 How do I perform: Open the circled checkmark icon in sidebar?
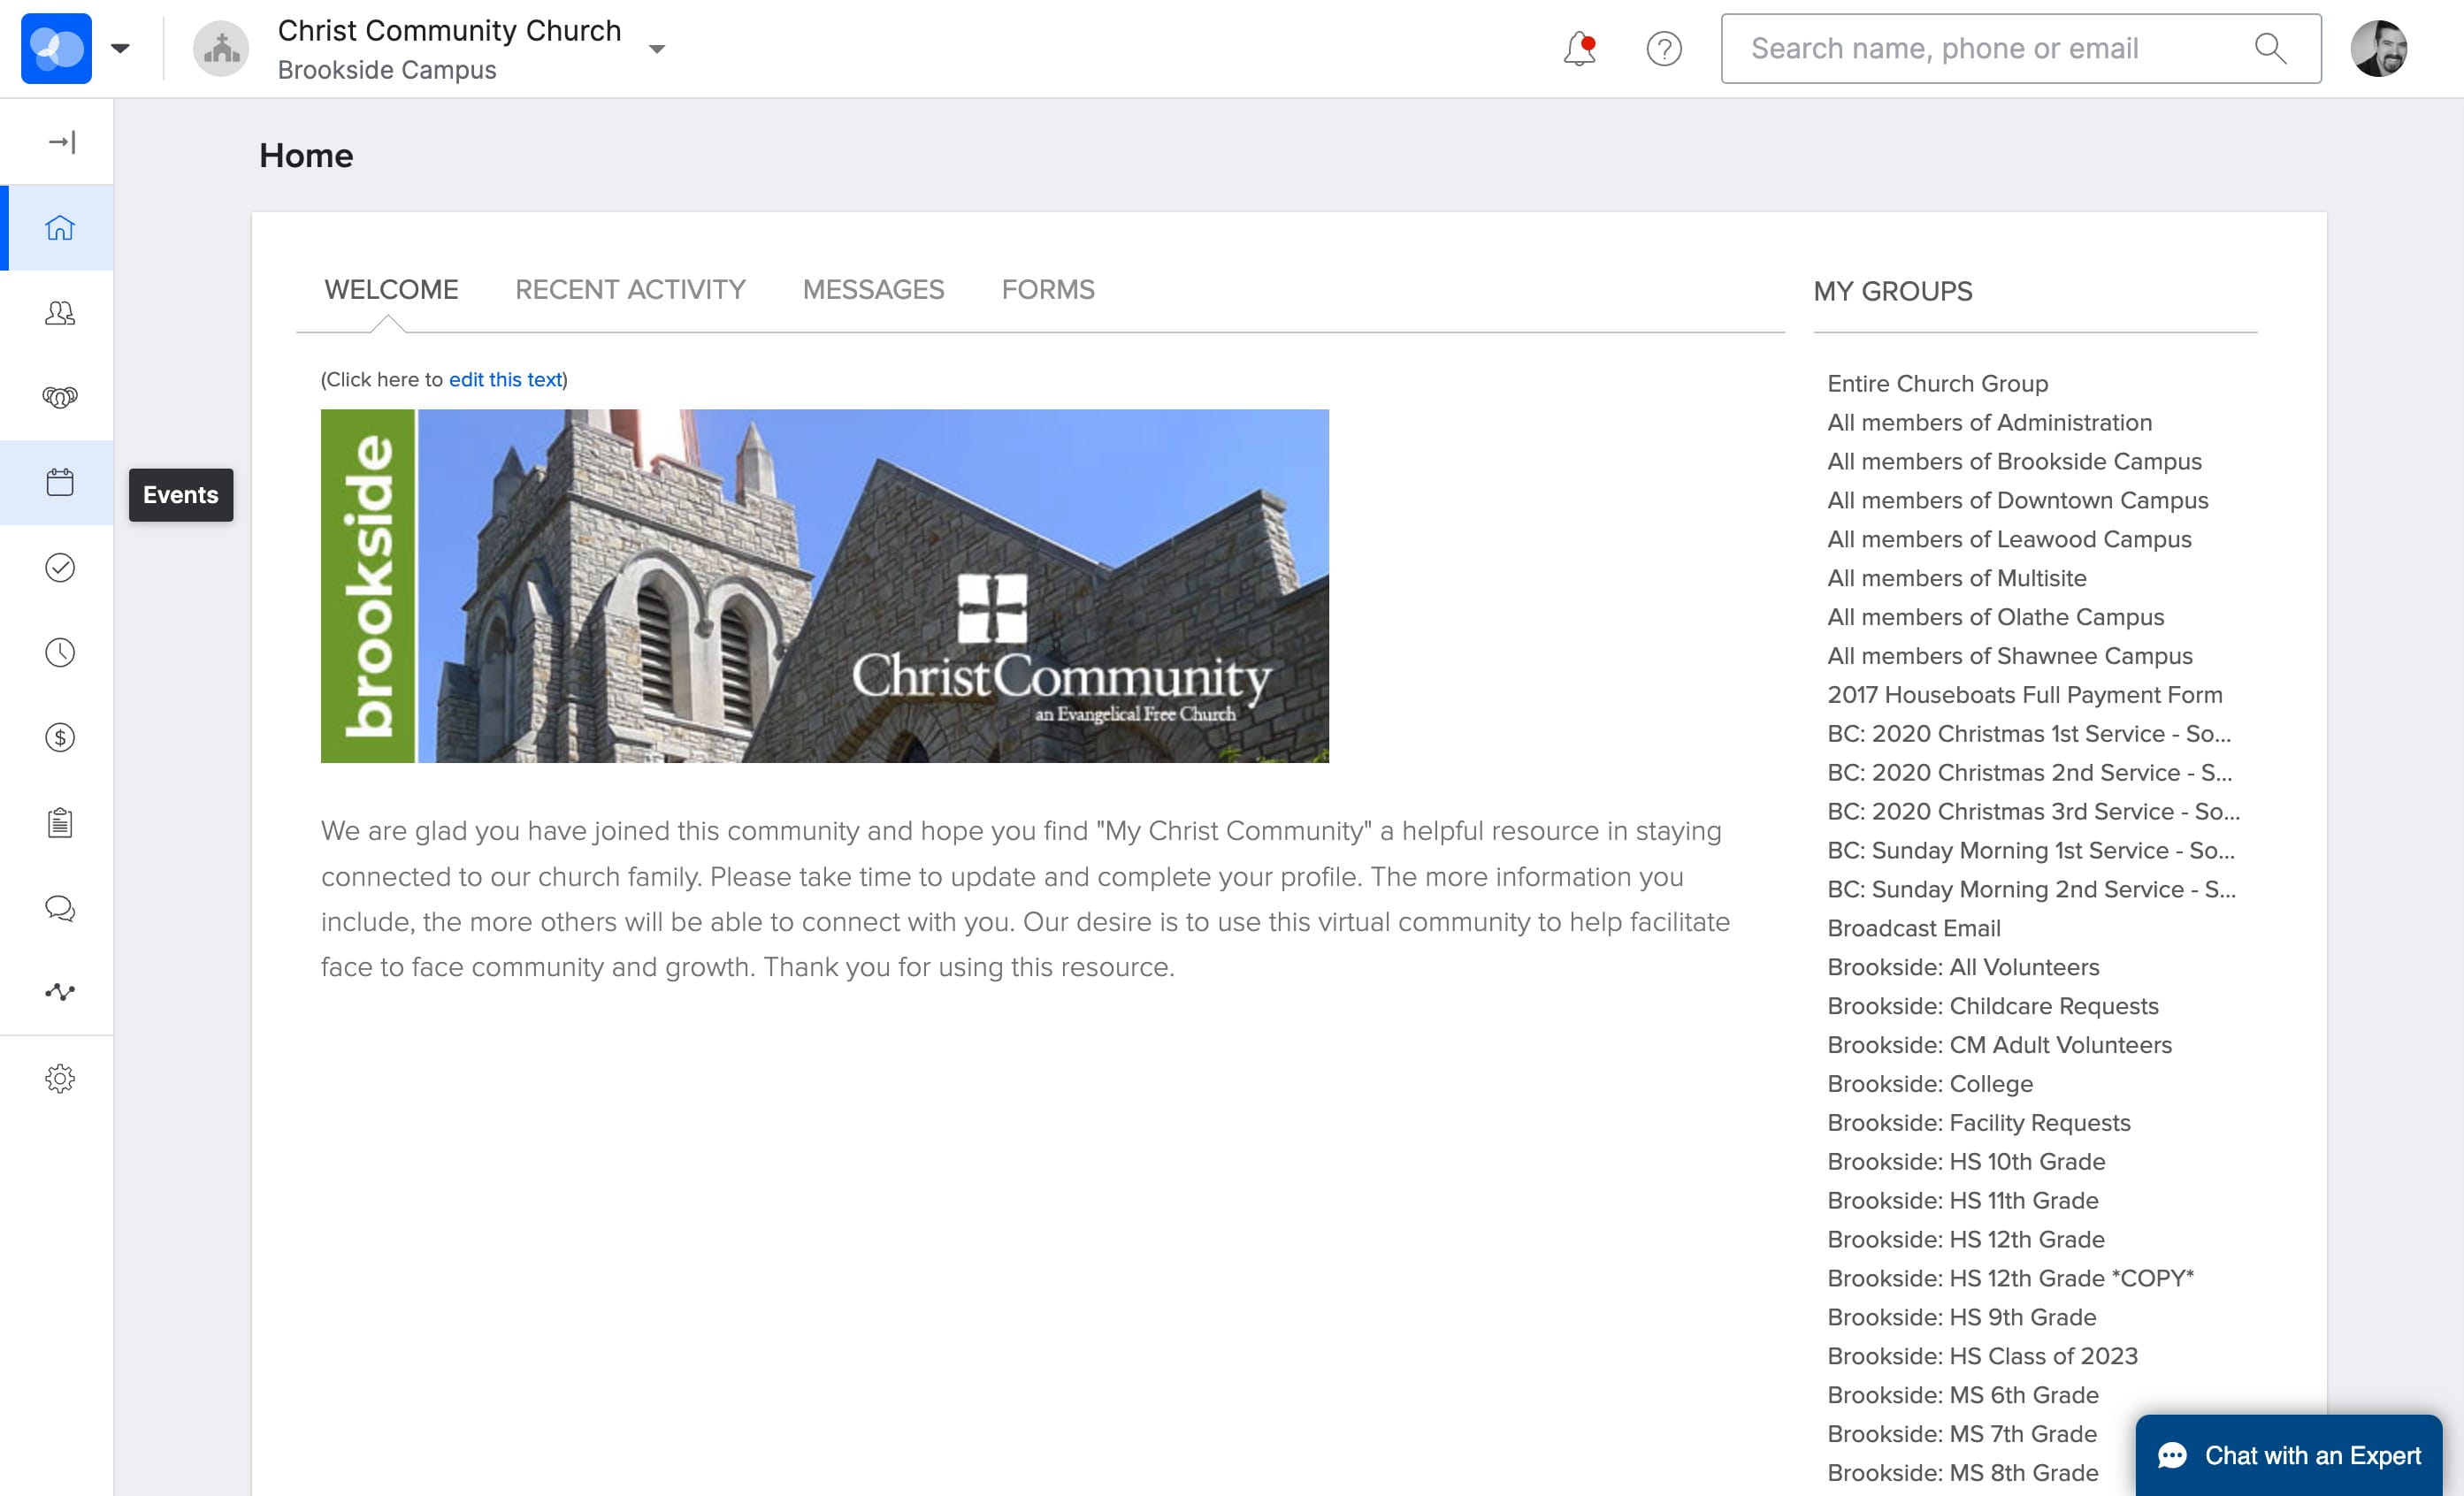point(60,568)
